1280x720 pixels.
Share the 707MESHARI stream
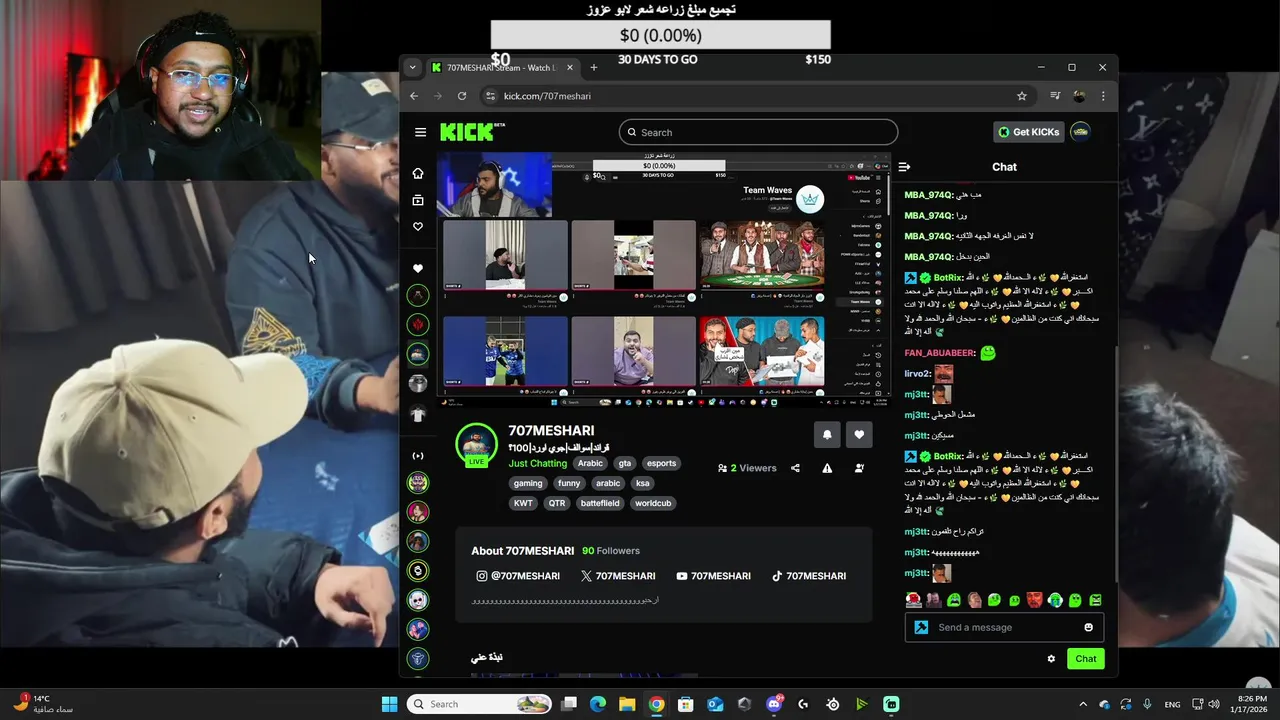[x=795, y=468]
